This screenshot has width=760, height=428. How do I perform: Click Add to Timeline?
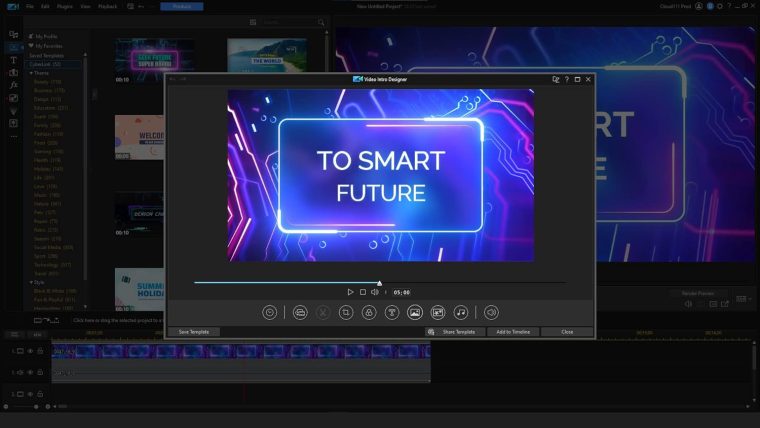tap(513, 332)
